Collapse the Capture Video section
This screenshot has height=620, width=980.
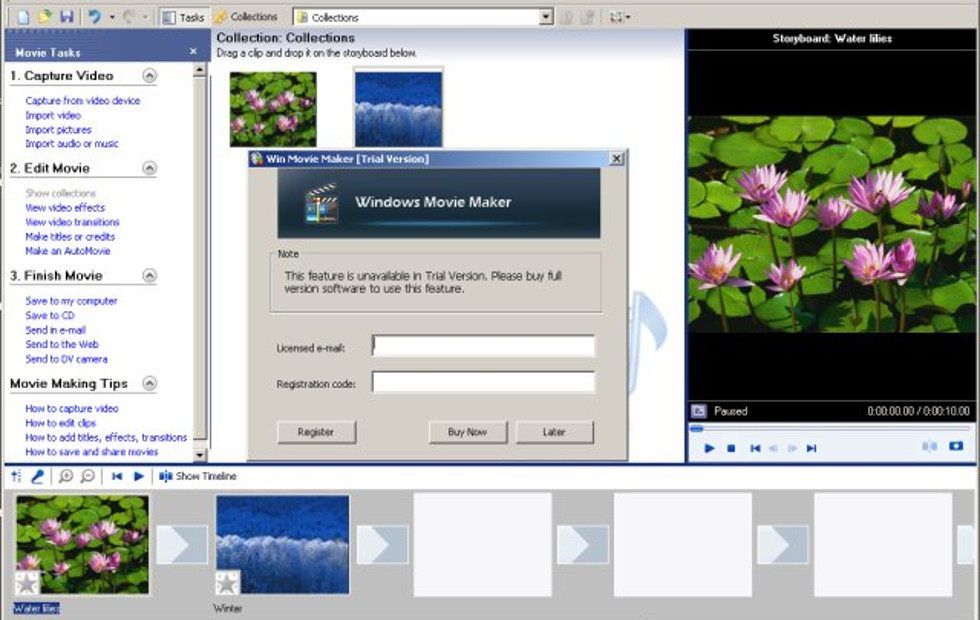coord(149,76)
